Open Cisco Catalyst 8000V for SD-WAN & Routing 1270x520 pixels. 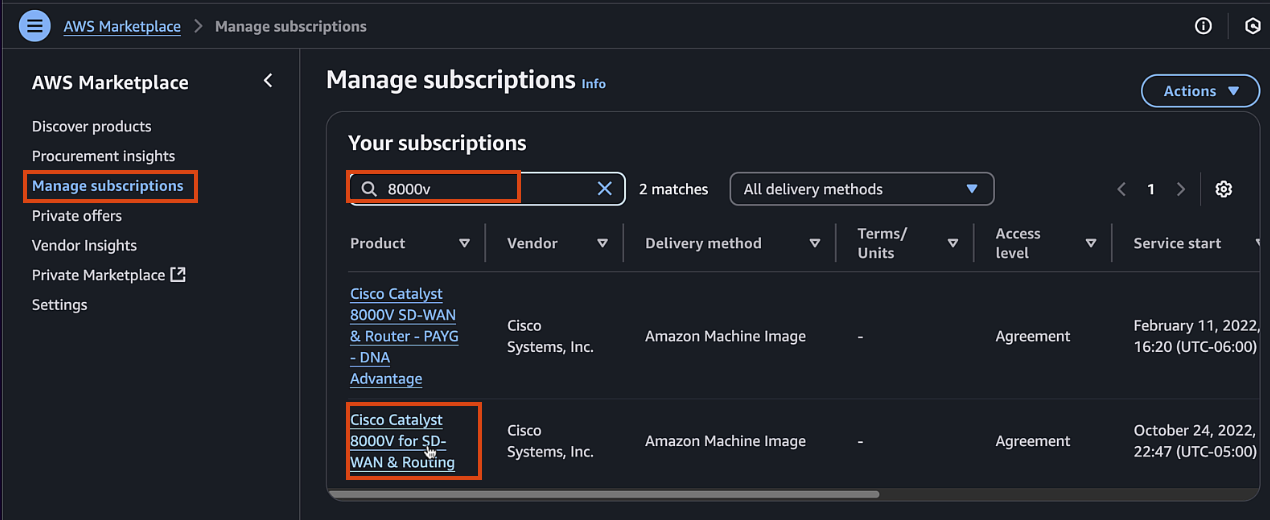click(402, 441)
